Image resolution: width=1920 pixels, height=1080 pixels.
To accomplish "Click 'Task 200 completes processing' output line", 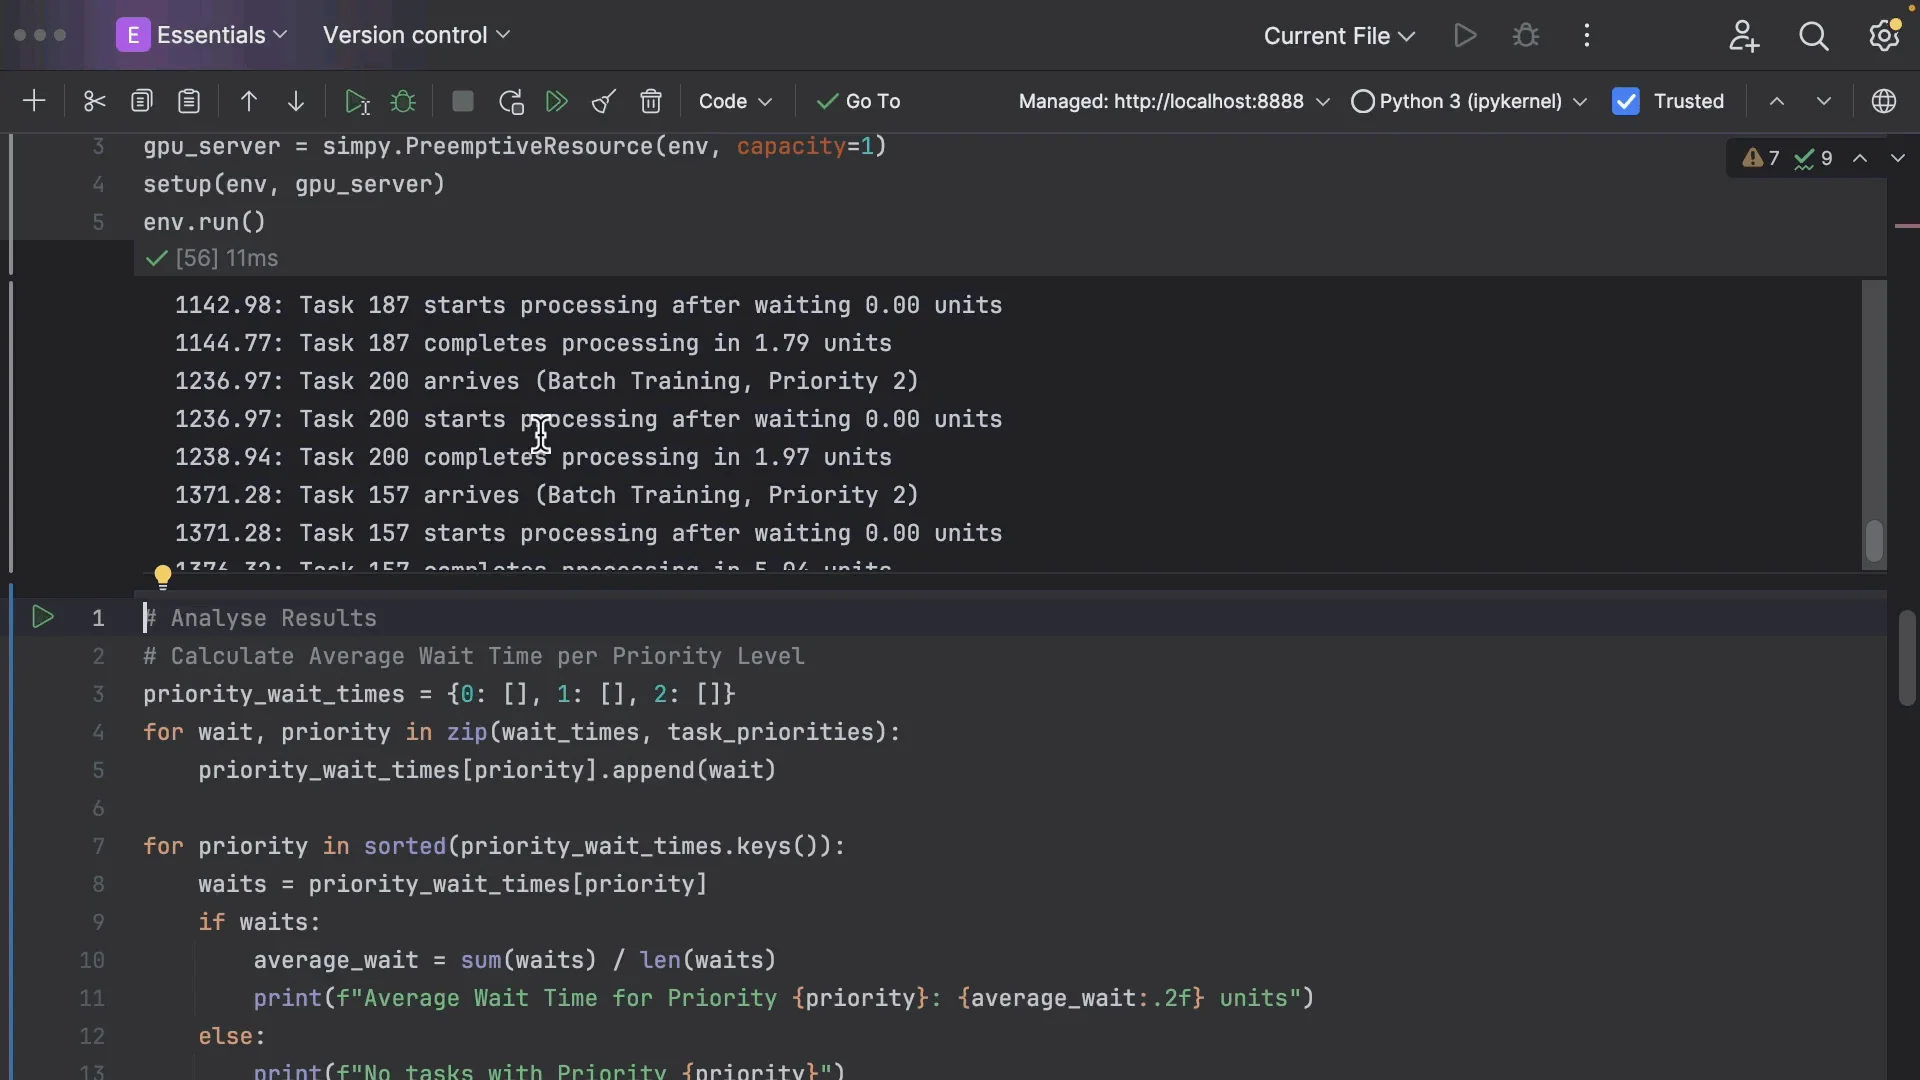I will 533,457.
